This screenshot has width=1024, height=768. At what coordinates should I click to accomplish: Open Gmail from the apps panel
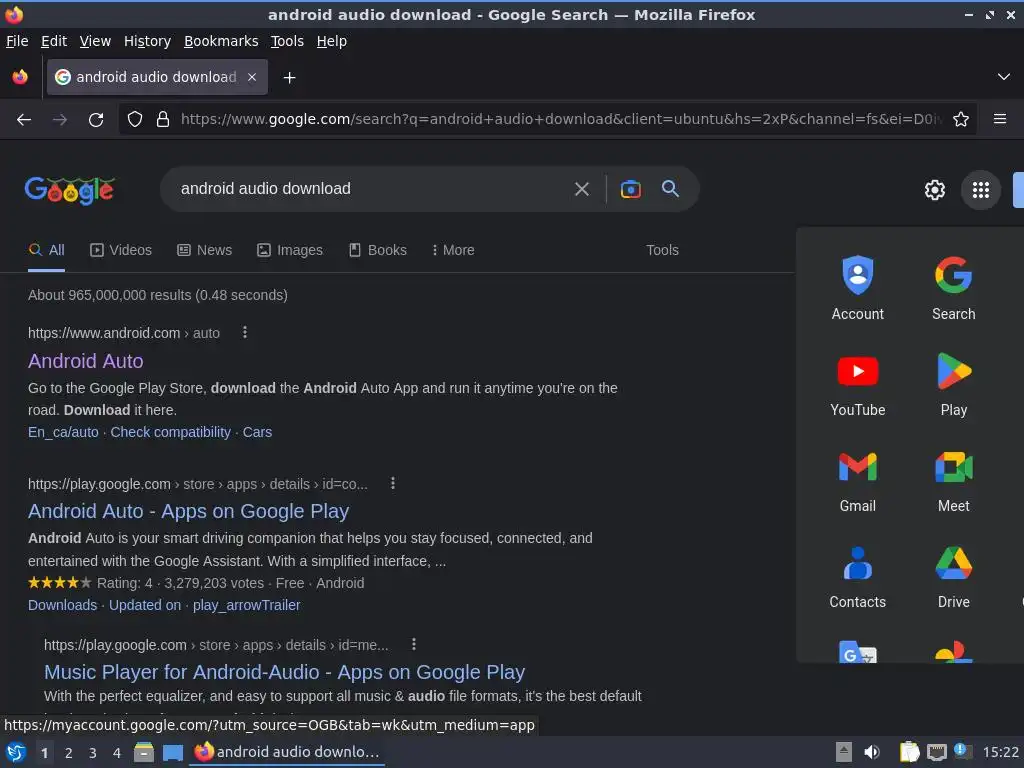857,481
